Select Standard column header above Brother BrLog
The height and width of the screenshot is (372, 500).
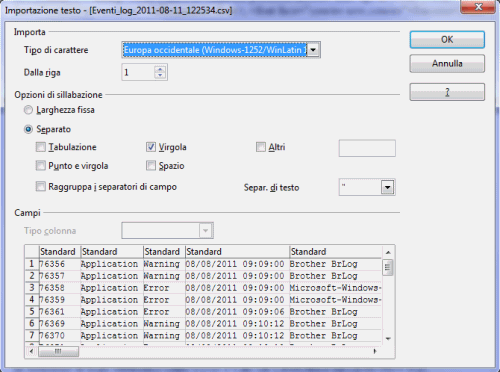pos(335,252)
